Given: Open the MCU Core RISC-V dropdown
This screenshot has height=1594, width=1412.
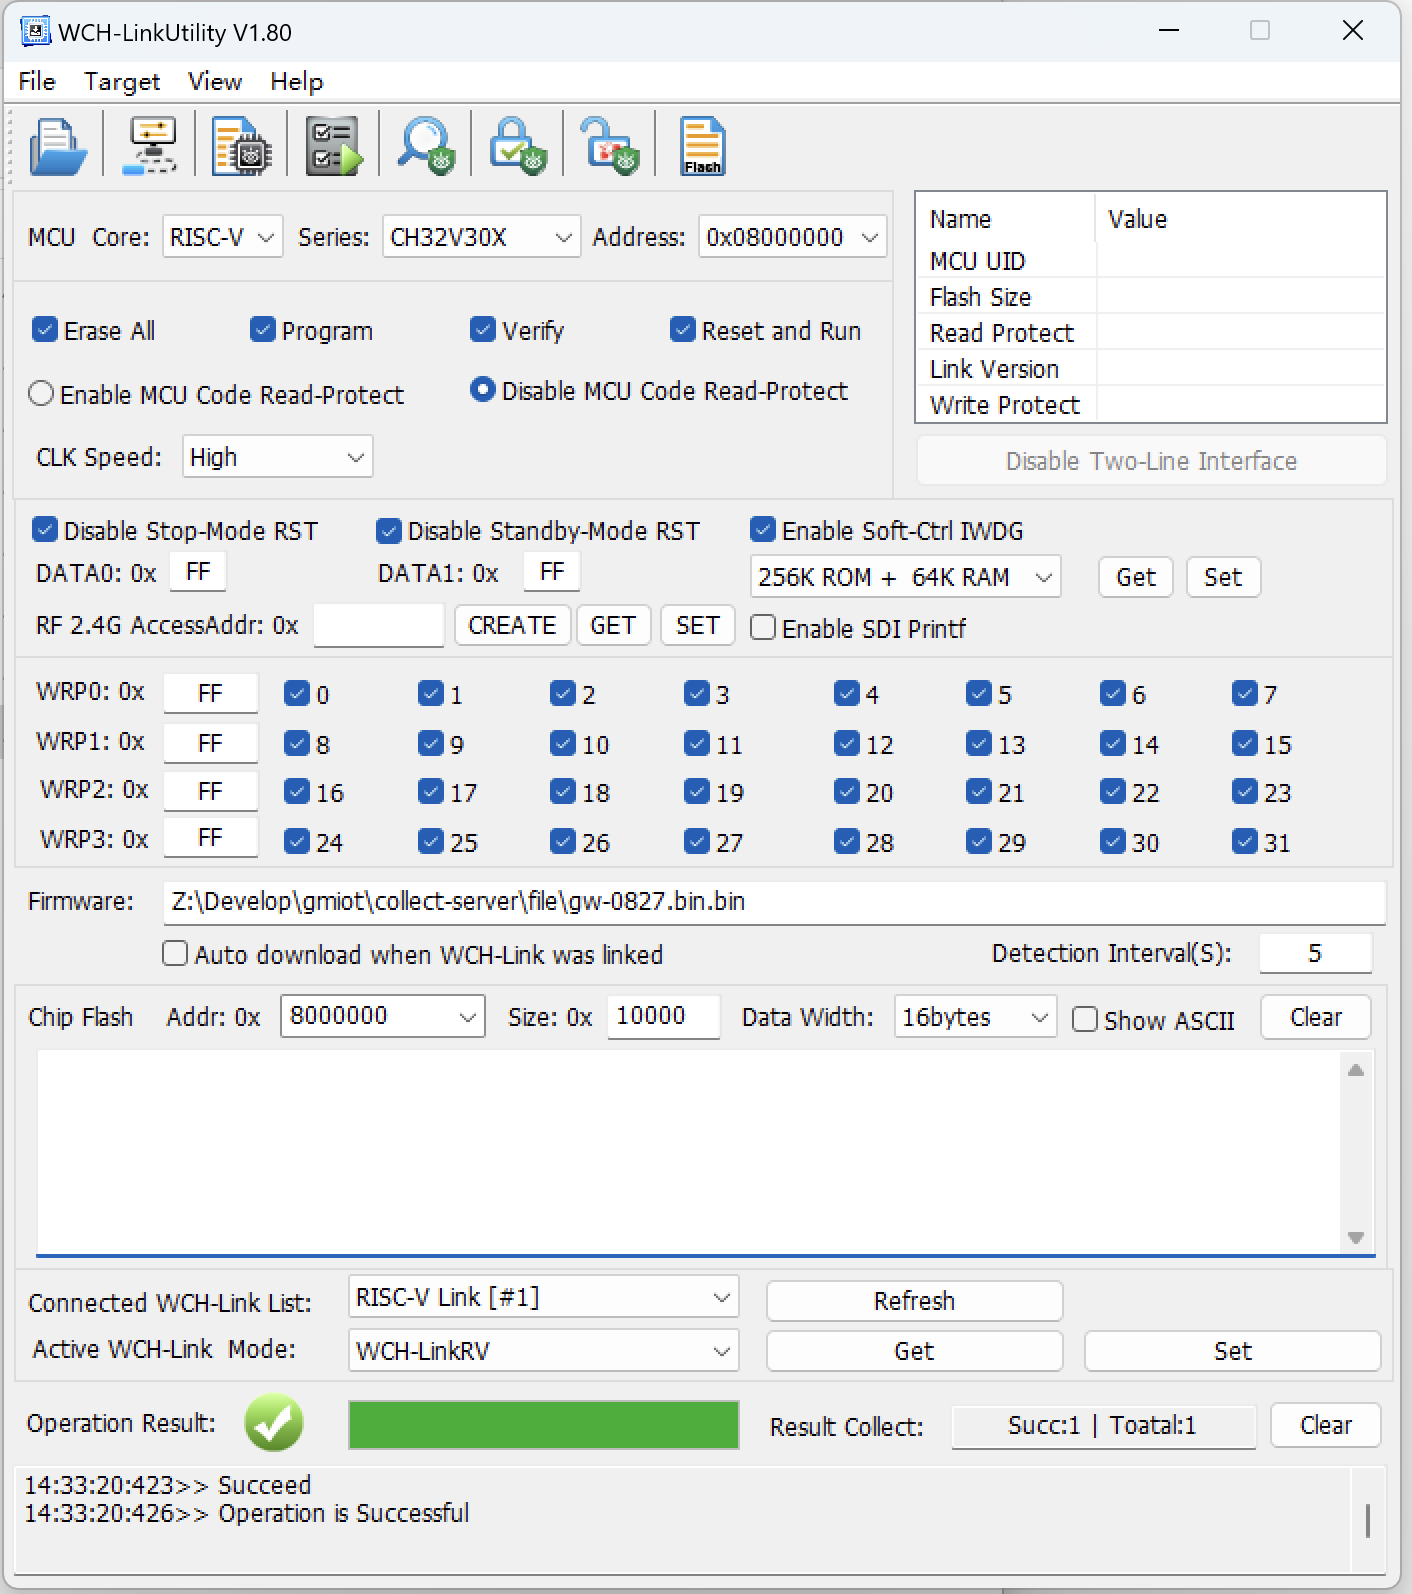Looking at the screenshot, I should 223,237.
